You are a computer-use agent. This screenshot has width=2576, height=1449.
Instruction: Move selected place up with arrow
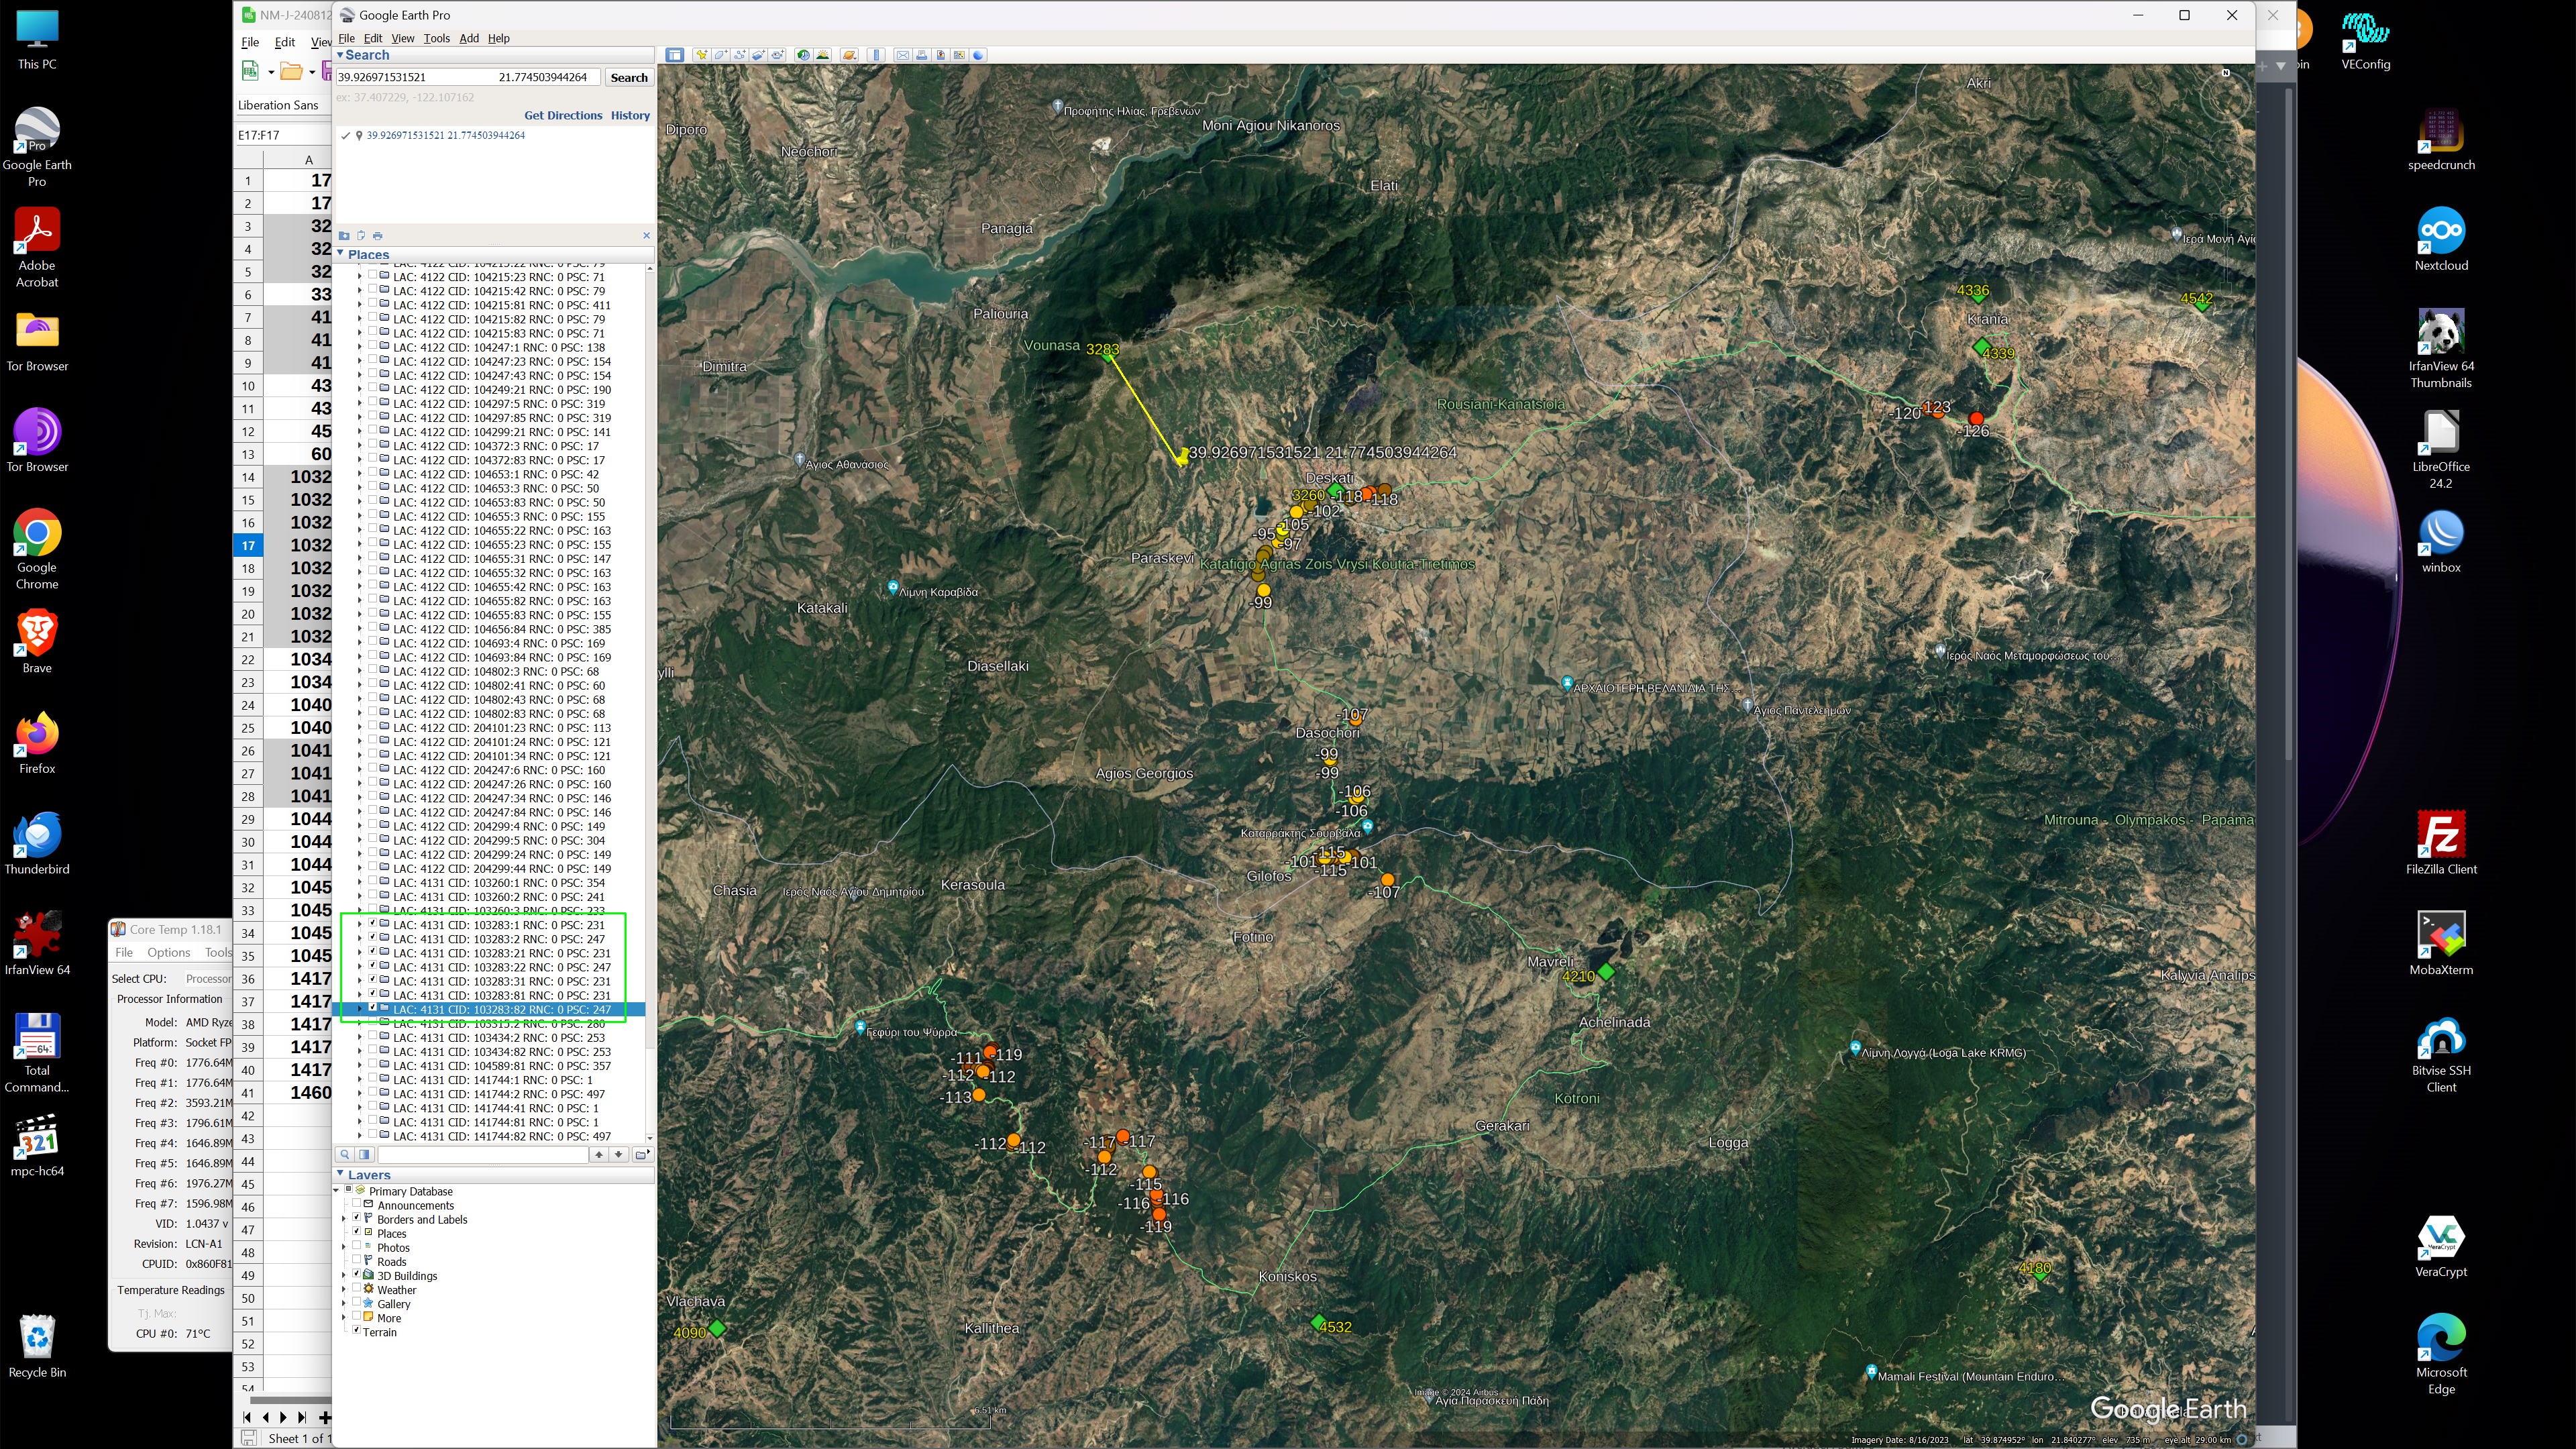pos(599,1154)
